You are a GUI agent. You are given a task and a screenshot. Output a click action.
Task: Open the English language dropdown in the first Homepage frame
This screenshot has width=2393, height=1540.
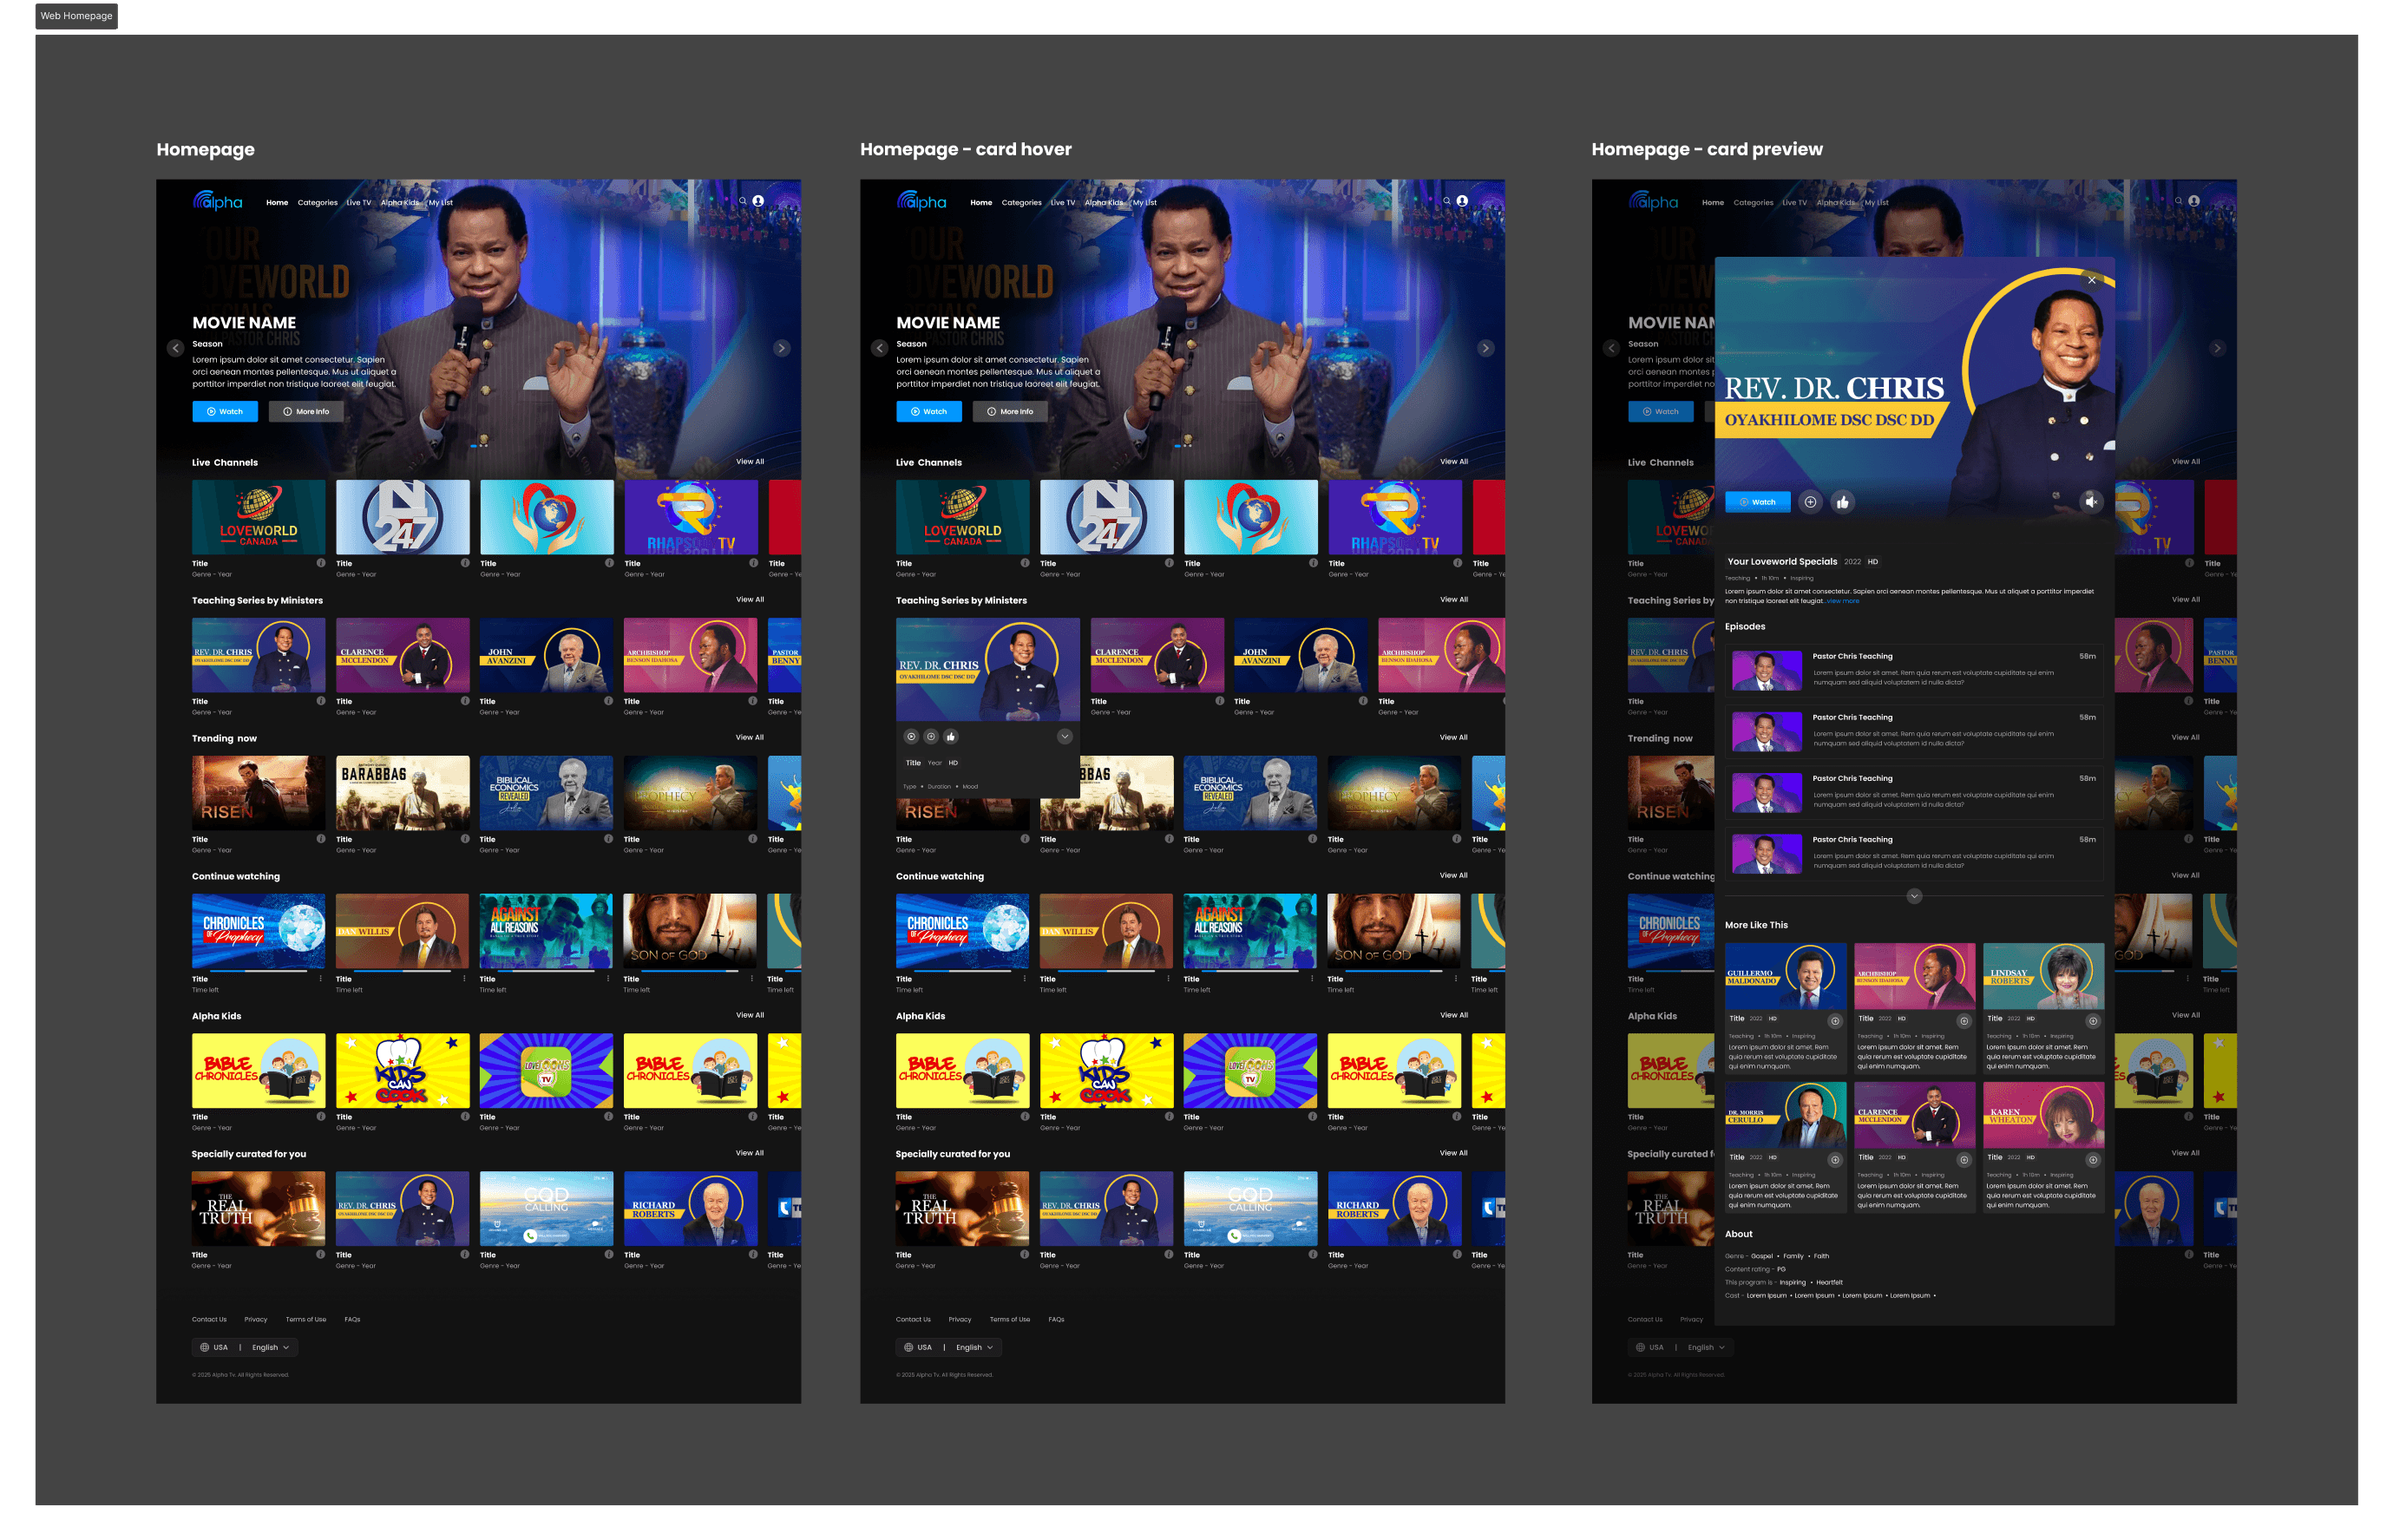click(270, 1347)
